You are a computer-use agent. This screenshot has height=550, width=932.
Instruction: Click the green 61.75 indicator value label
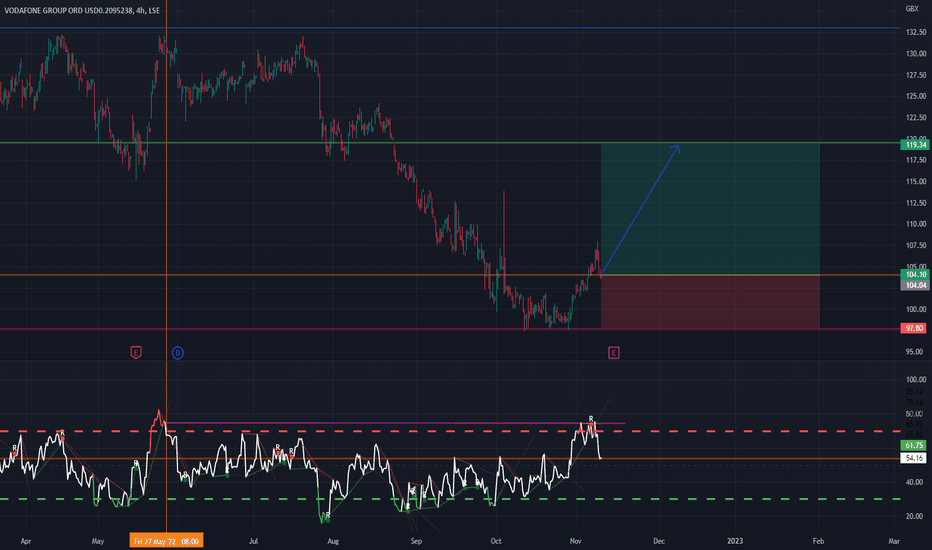click(914, 445)
